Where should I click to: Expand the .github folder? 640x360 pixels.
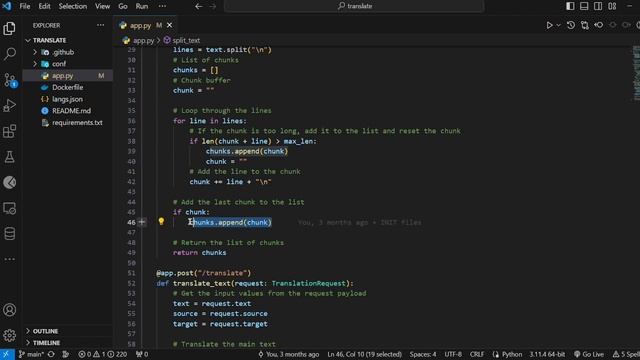pyautogui.click(x=67, y=52)
